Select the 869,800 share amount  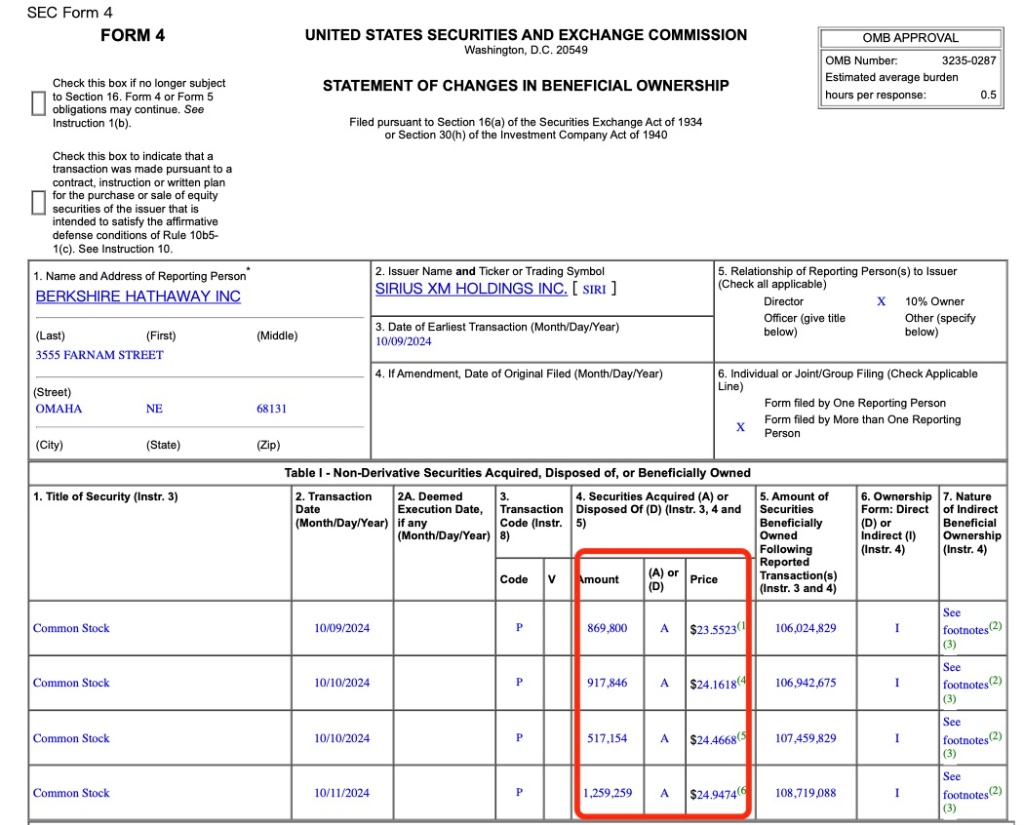point(608,629)
